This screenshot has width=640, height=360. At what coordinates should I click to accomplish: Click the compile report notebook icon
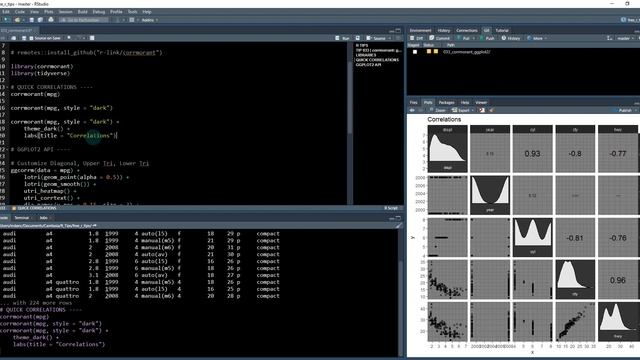[x=92, y=38]
